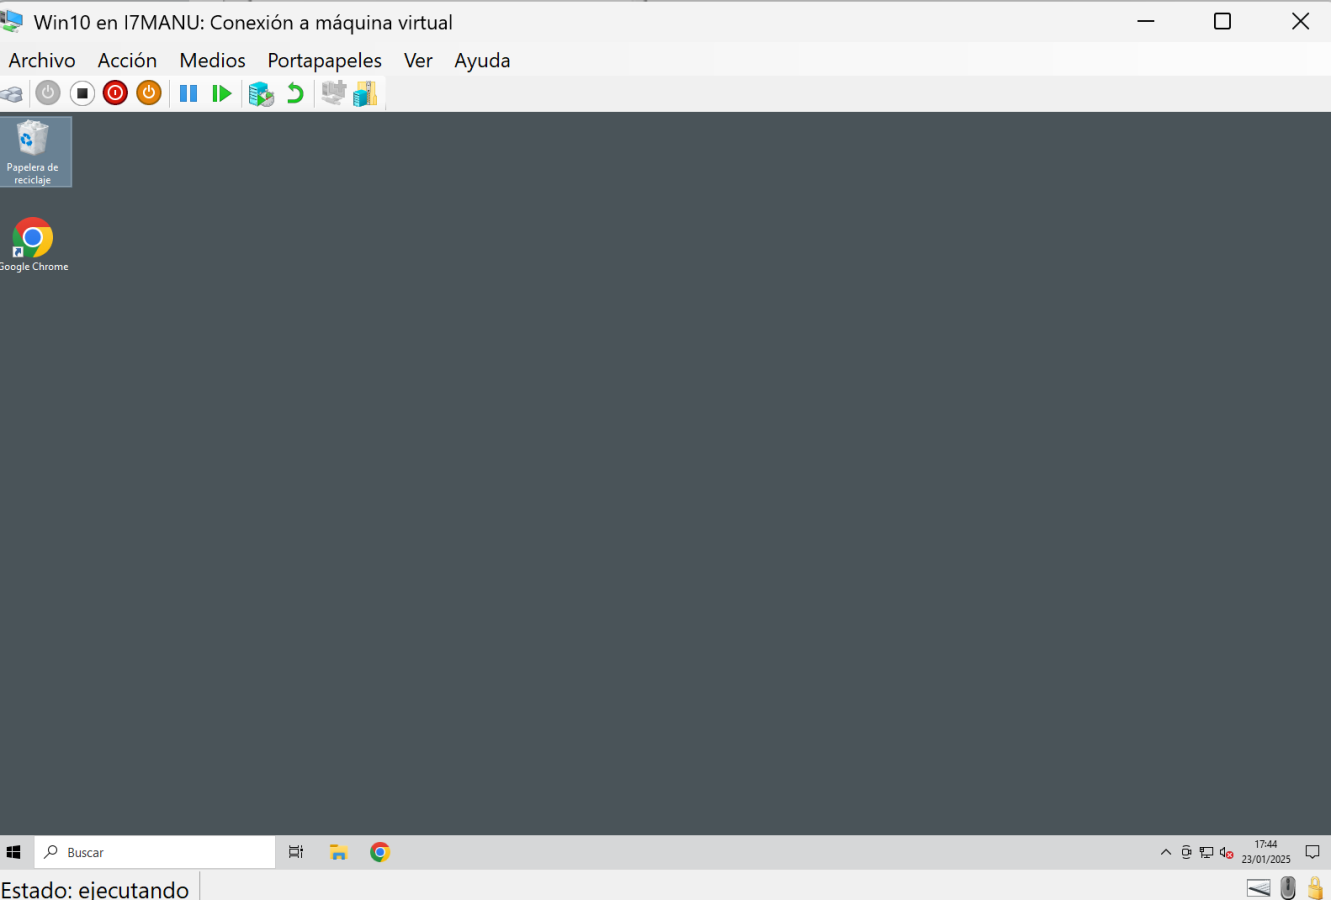The image size is (1331, 900).
Task: Select the Papelera de reciclaje desktop icon
Action: click(x=33, y=151)
